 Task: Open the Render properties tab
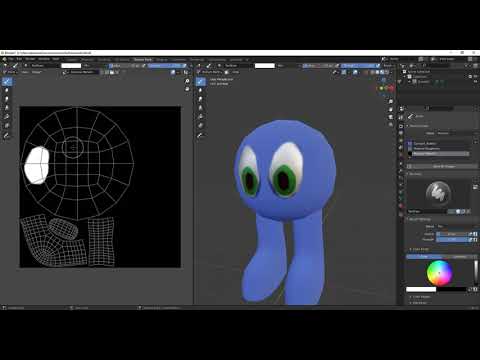pyautogui.click(x=401, y=126)
